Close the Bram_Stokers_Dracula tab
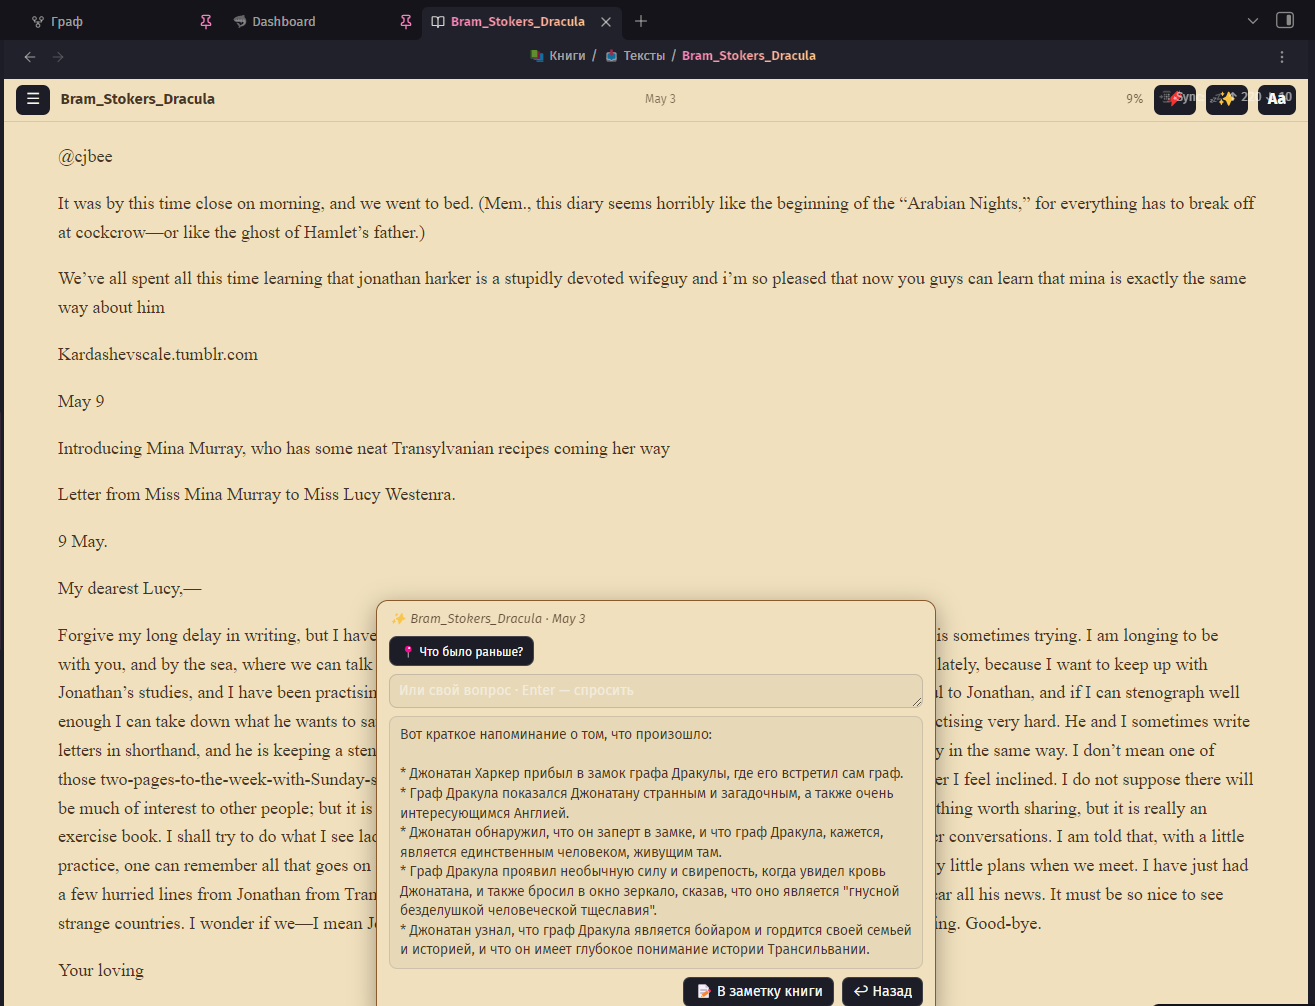Screen dimensions: 1315x1006 605,21
